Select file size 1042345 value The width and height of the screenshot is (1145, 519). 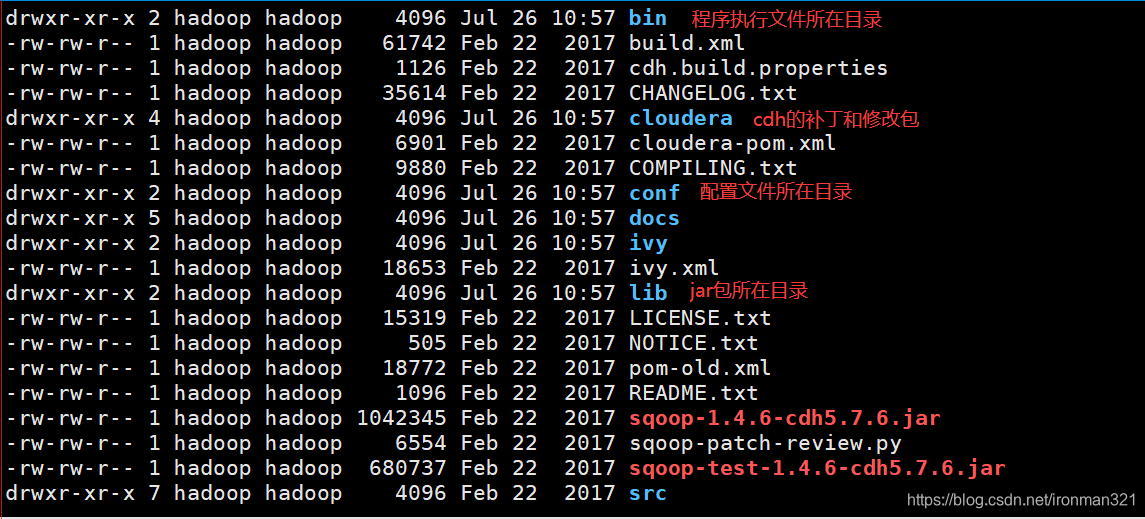(402, 419)
